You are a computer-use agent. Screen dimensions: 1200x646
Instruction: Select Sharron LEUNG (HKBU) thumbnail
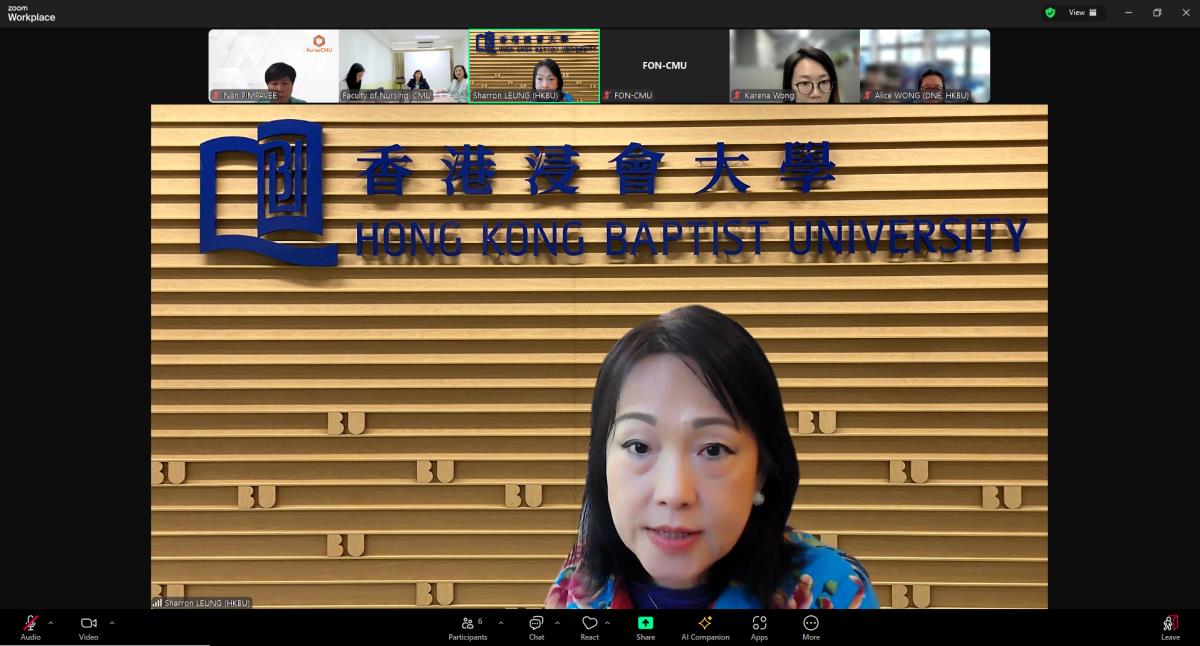point(534,66)
